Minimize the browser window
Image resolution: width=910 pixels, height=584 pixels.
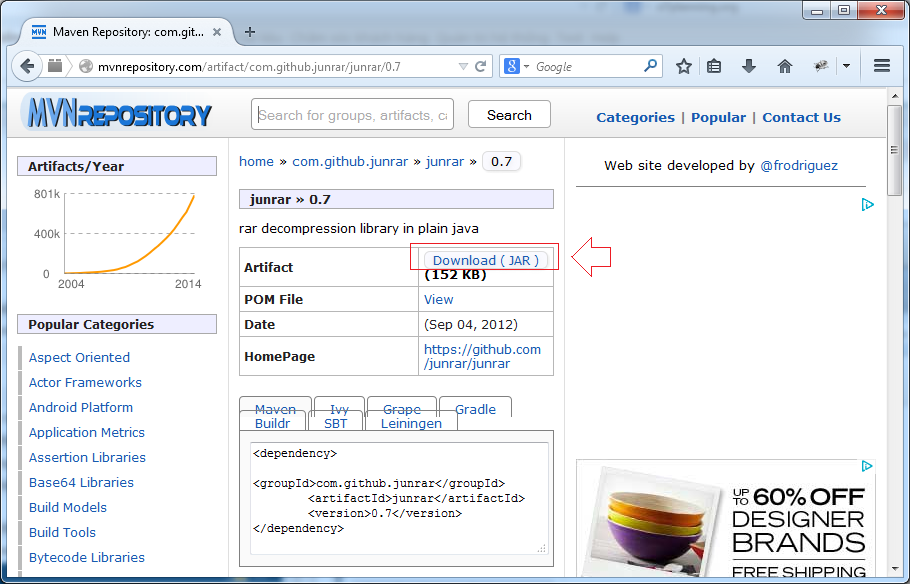pos(817,10)
